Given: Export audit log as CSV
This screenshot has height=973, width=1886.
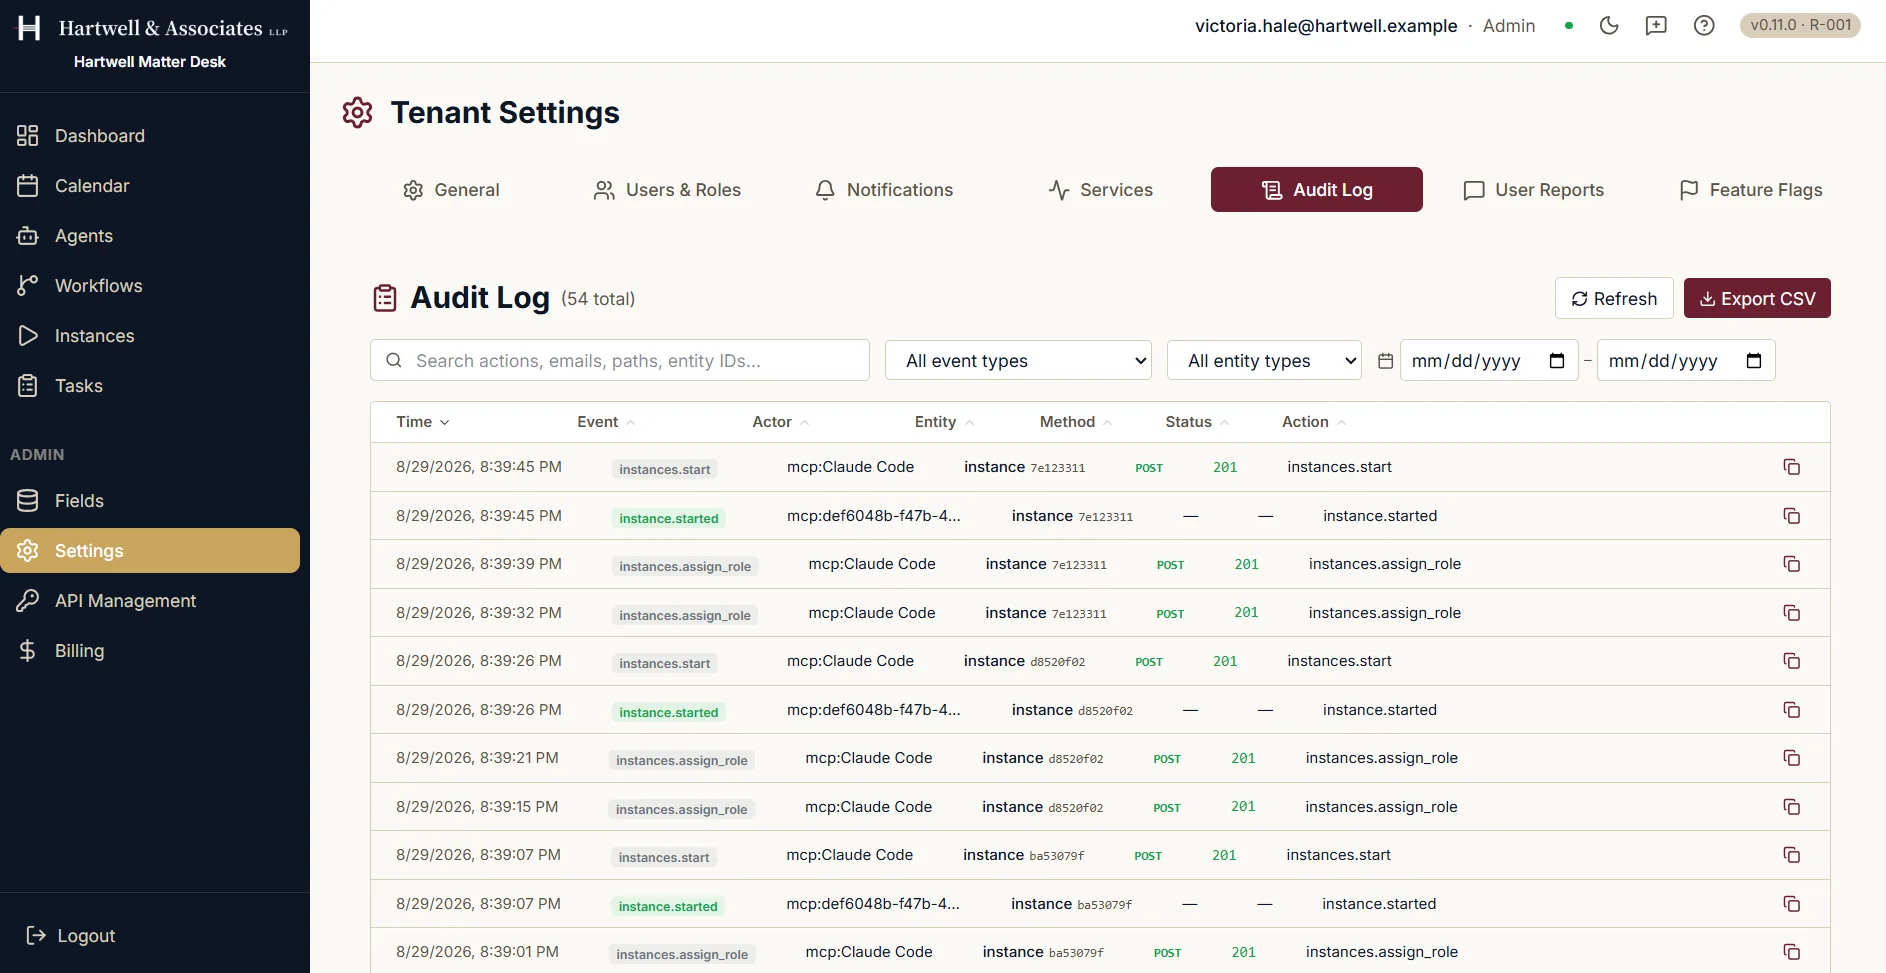Looking at the screenshot, I should pos(1757,298).
